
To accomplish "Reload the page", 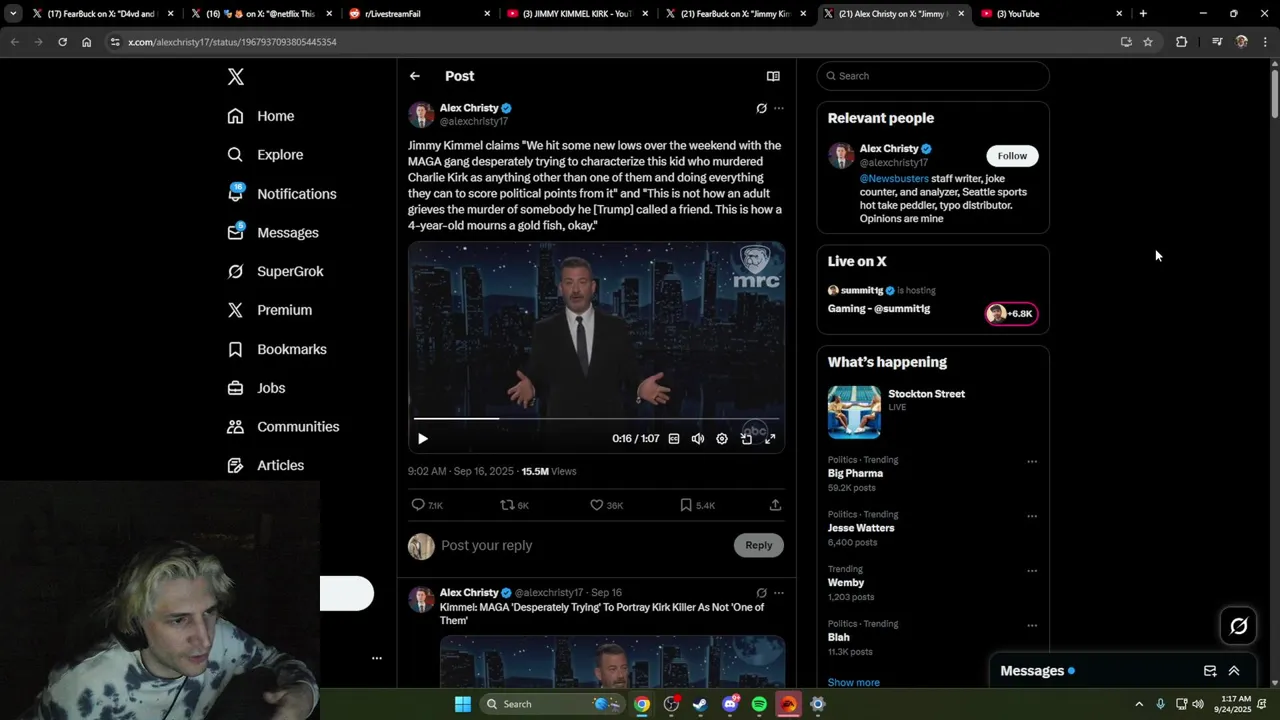I will [x=62, y=42].
